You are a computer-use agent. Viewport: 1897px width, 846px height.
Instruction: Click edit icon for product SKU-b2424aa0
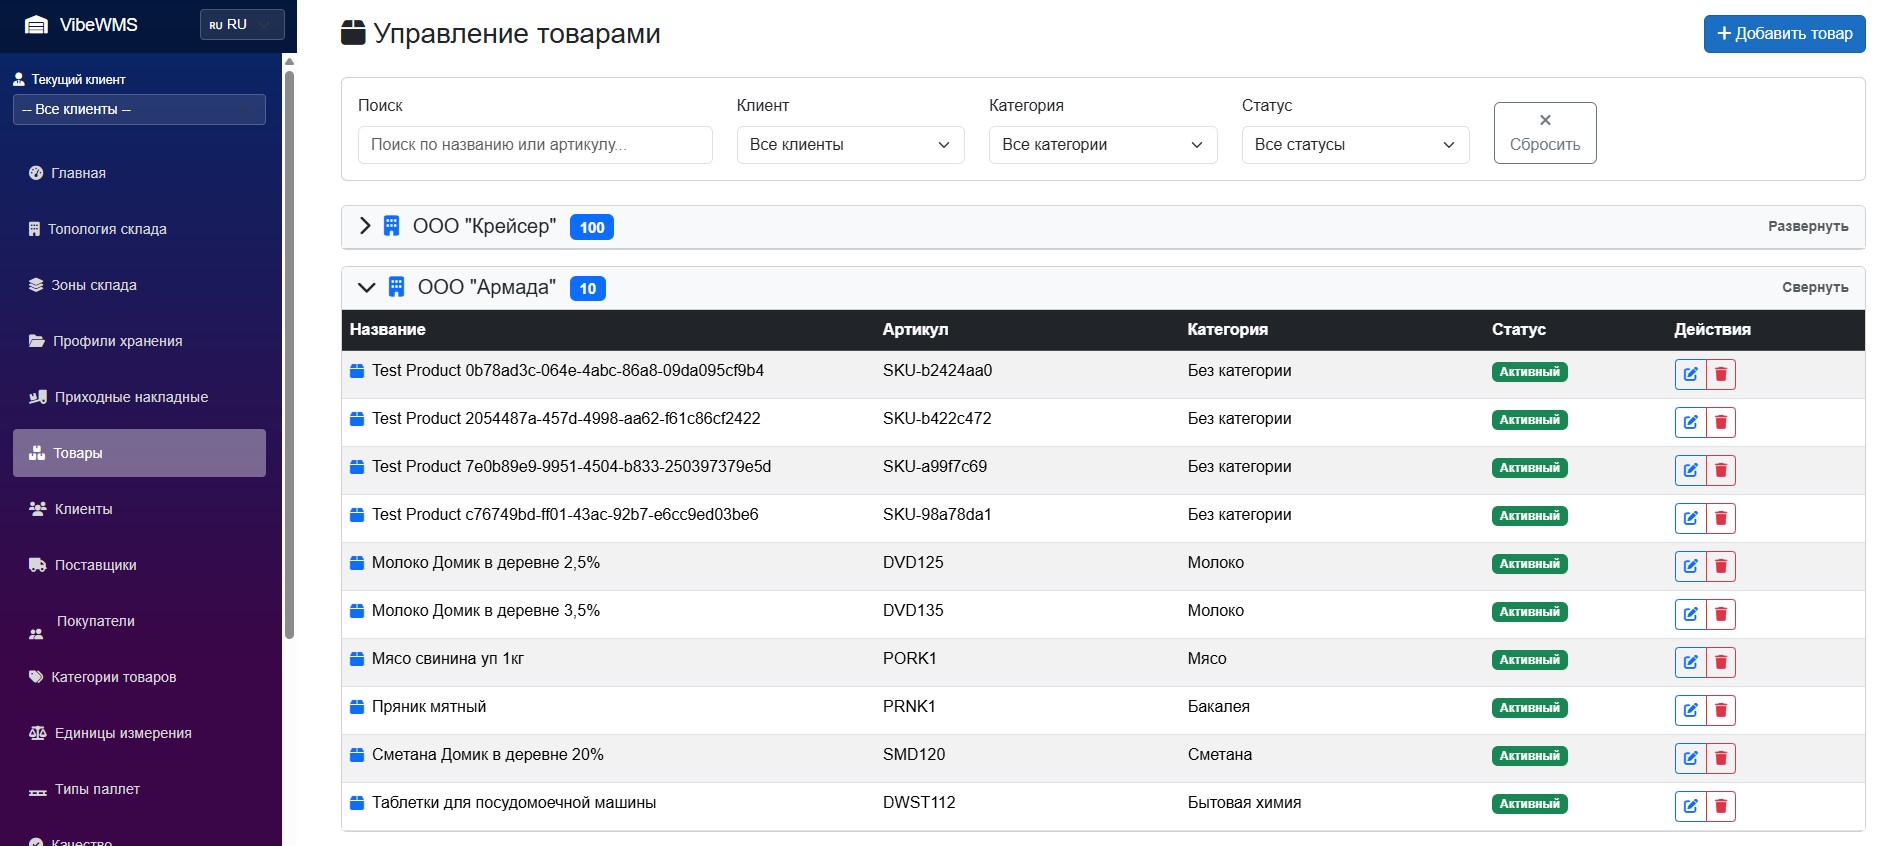(x=1690, y=374)
